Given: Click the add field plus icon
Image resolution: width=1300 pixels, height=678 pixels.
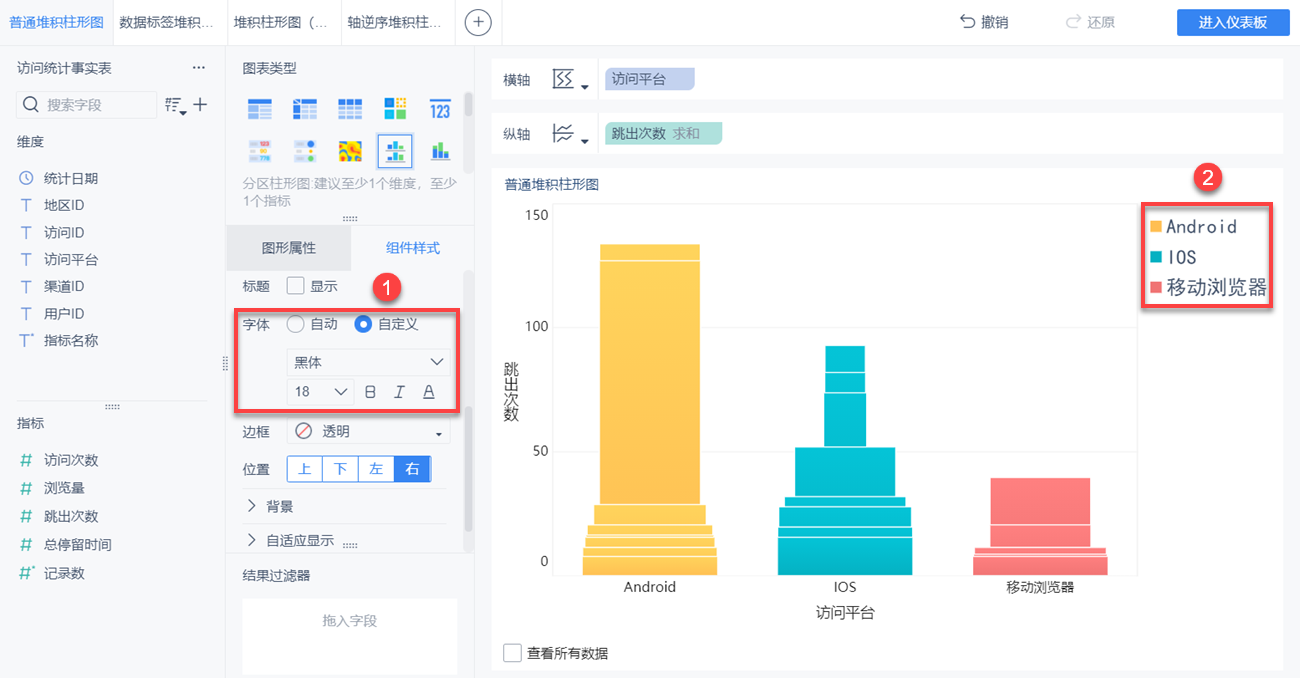Looking at the screenshot, I should tap(200, 104).
